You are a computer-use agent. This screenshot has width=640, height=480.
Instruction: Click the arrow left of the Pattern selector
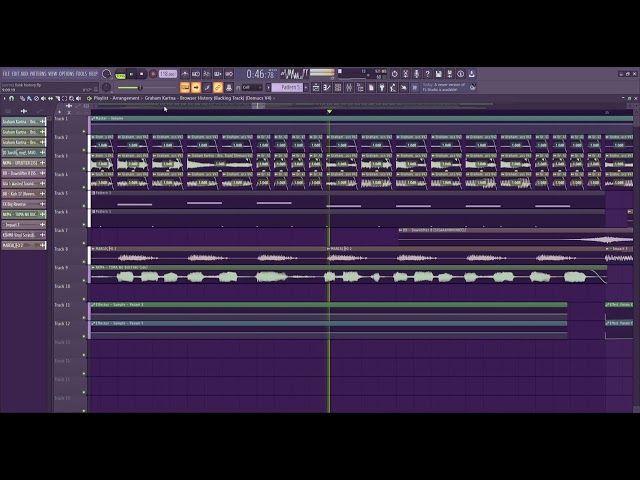click(x=268, y=87)
